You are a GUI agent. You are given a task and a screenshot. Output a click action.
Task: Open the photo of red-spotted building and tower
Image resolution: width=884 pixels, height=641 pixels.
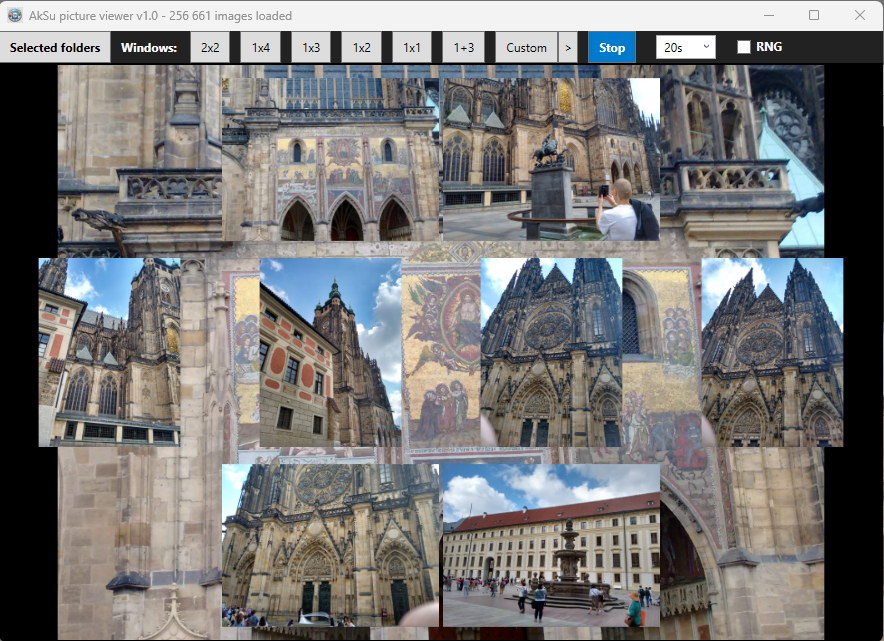[x=330, y=352]
